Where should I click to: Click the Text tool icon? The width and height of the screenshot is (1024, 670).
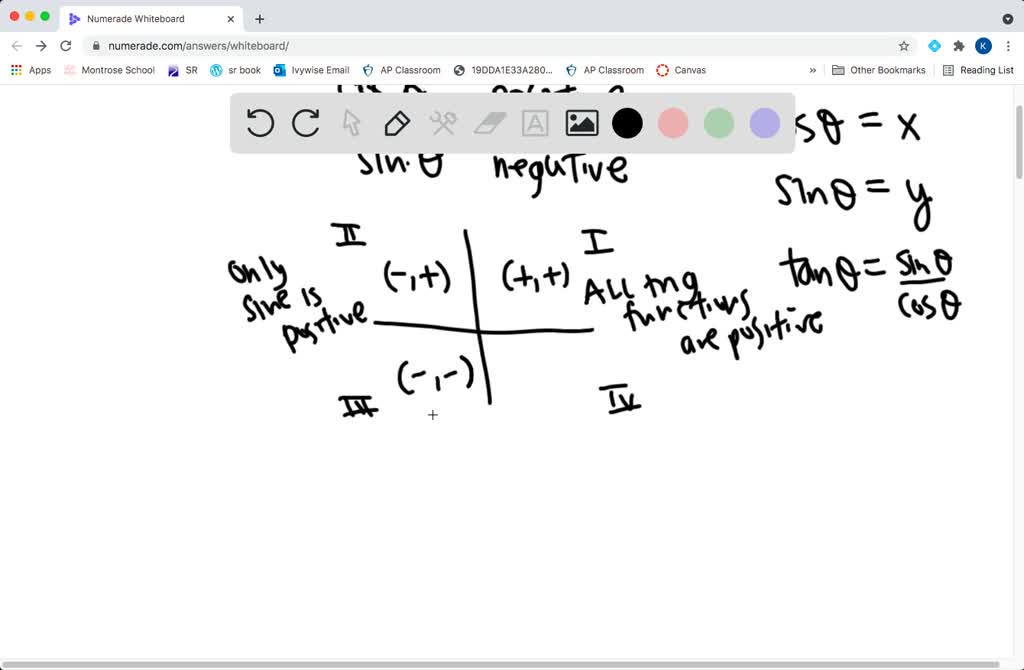coord(535,123)
